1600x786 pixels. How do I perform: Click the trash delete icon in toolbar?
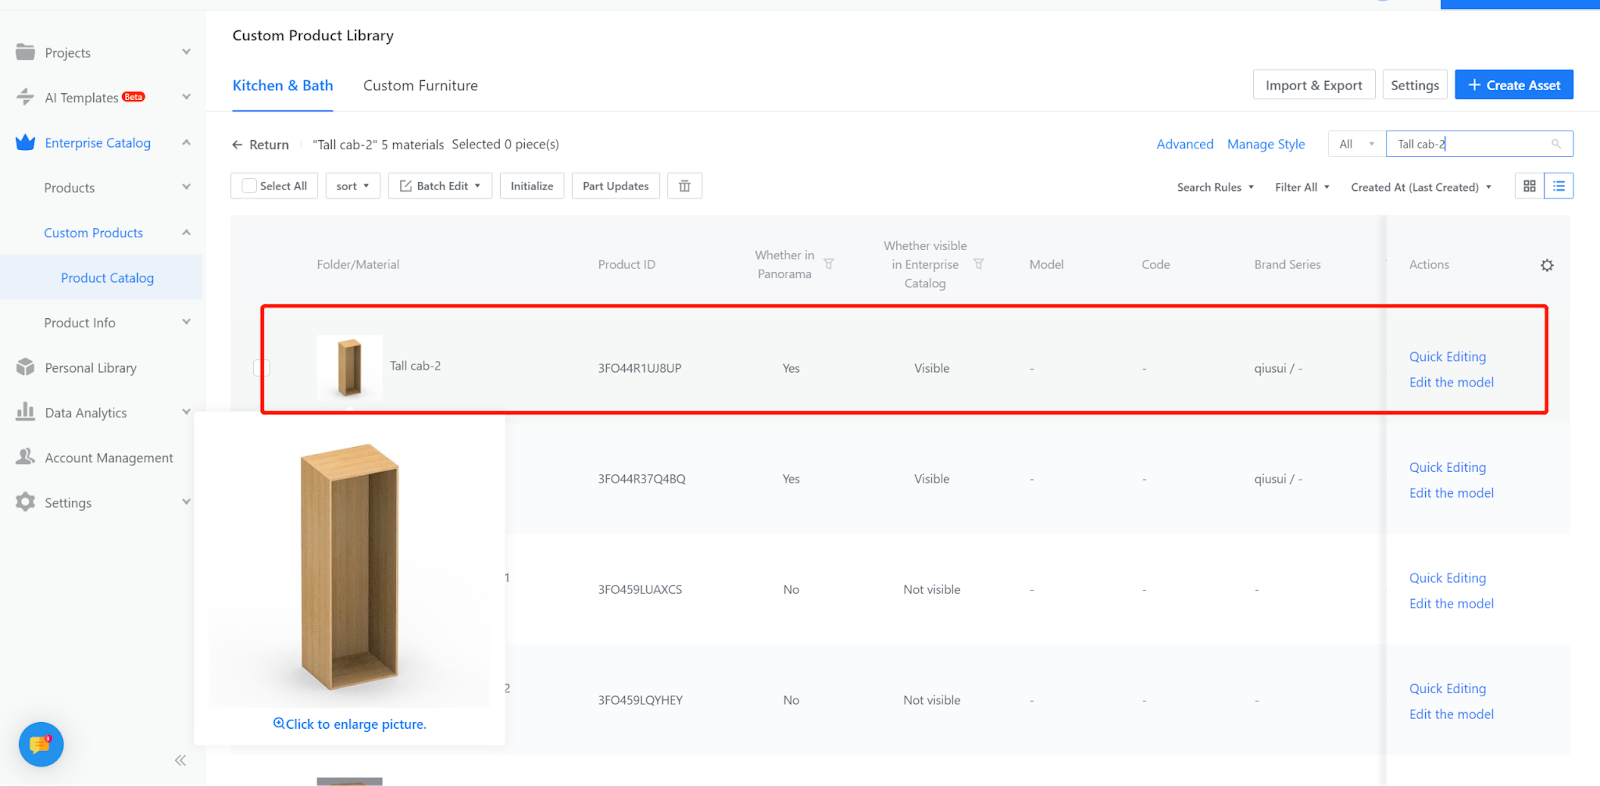tap(684, 186)
